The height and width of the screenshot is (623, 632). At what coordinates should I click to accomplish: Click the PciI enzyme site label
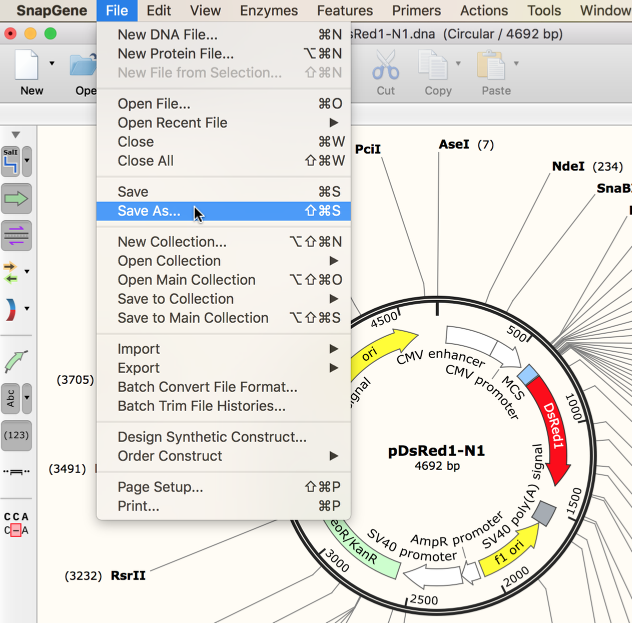point(368,149)
